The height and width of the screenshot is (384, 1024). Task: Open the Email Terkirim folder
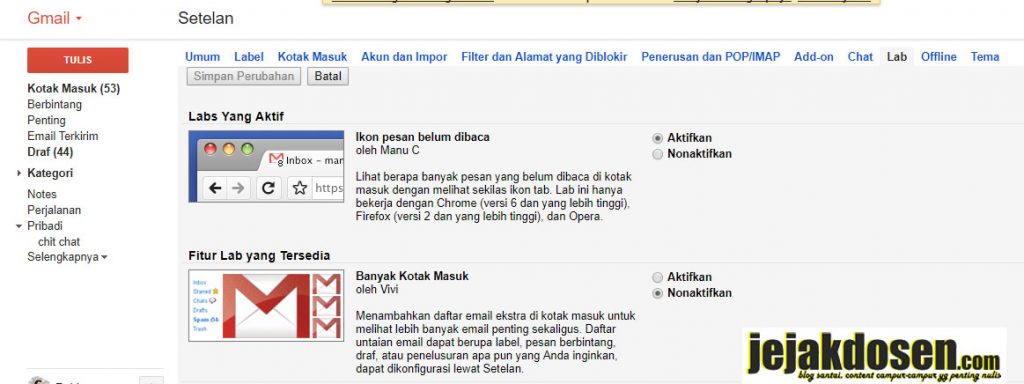tap(63, 136)
